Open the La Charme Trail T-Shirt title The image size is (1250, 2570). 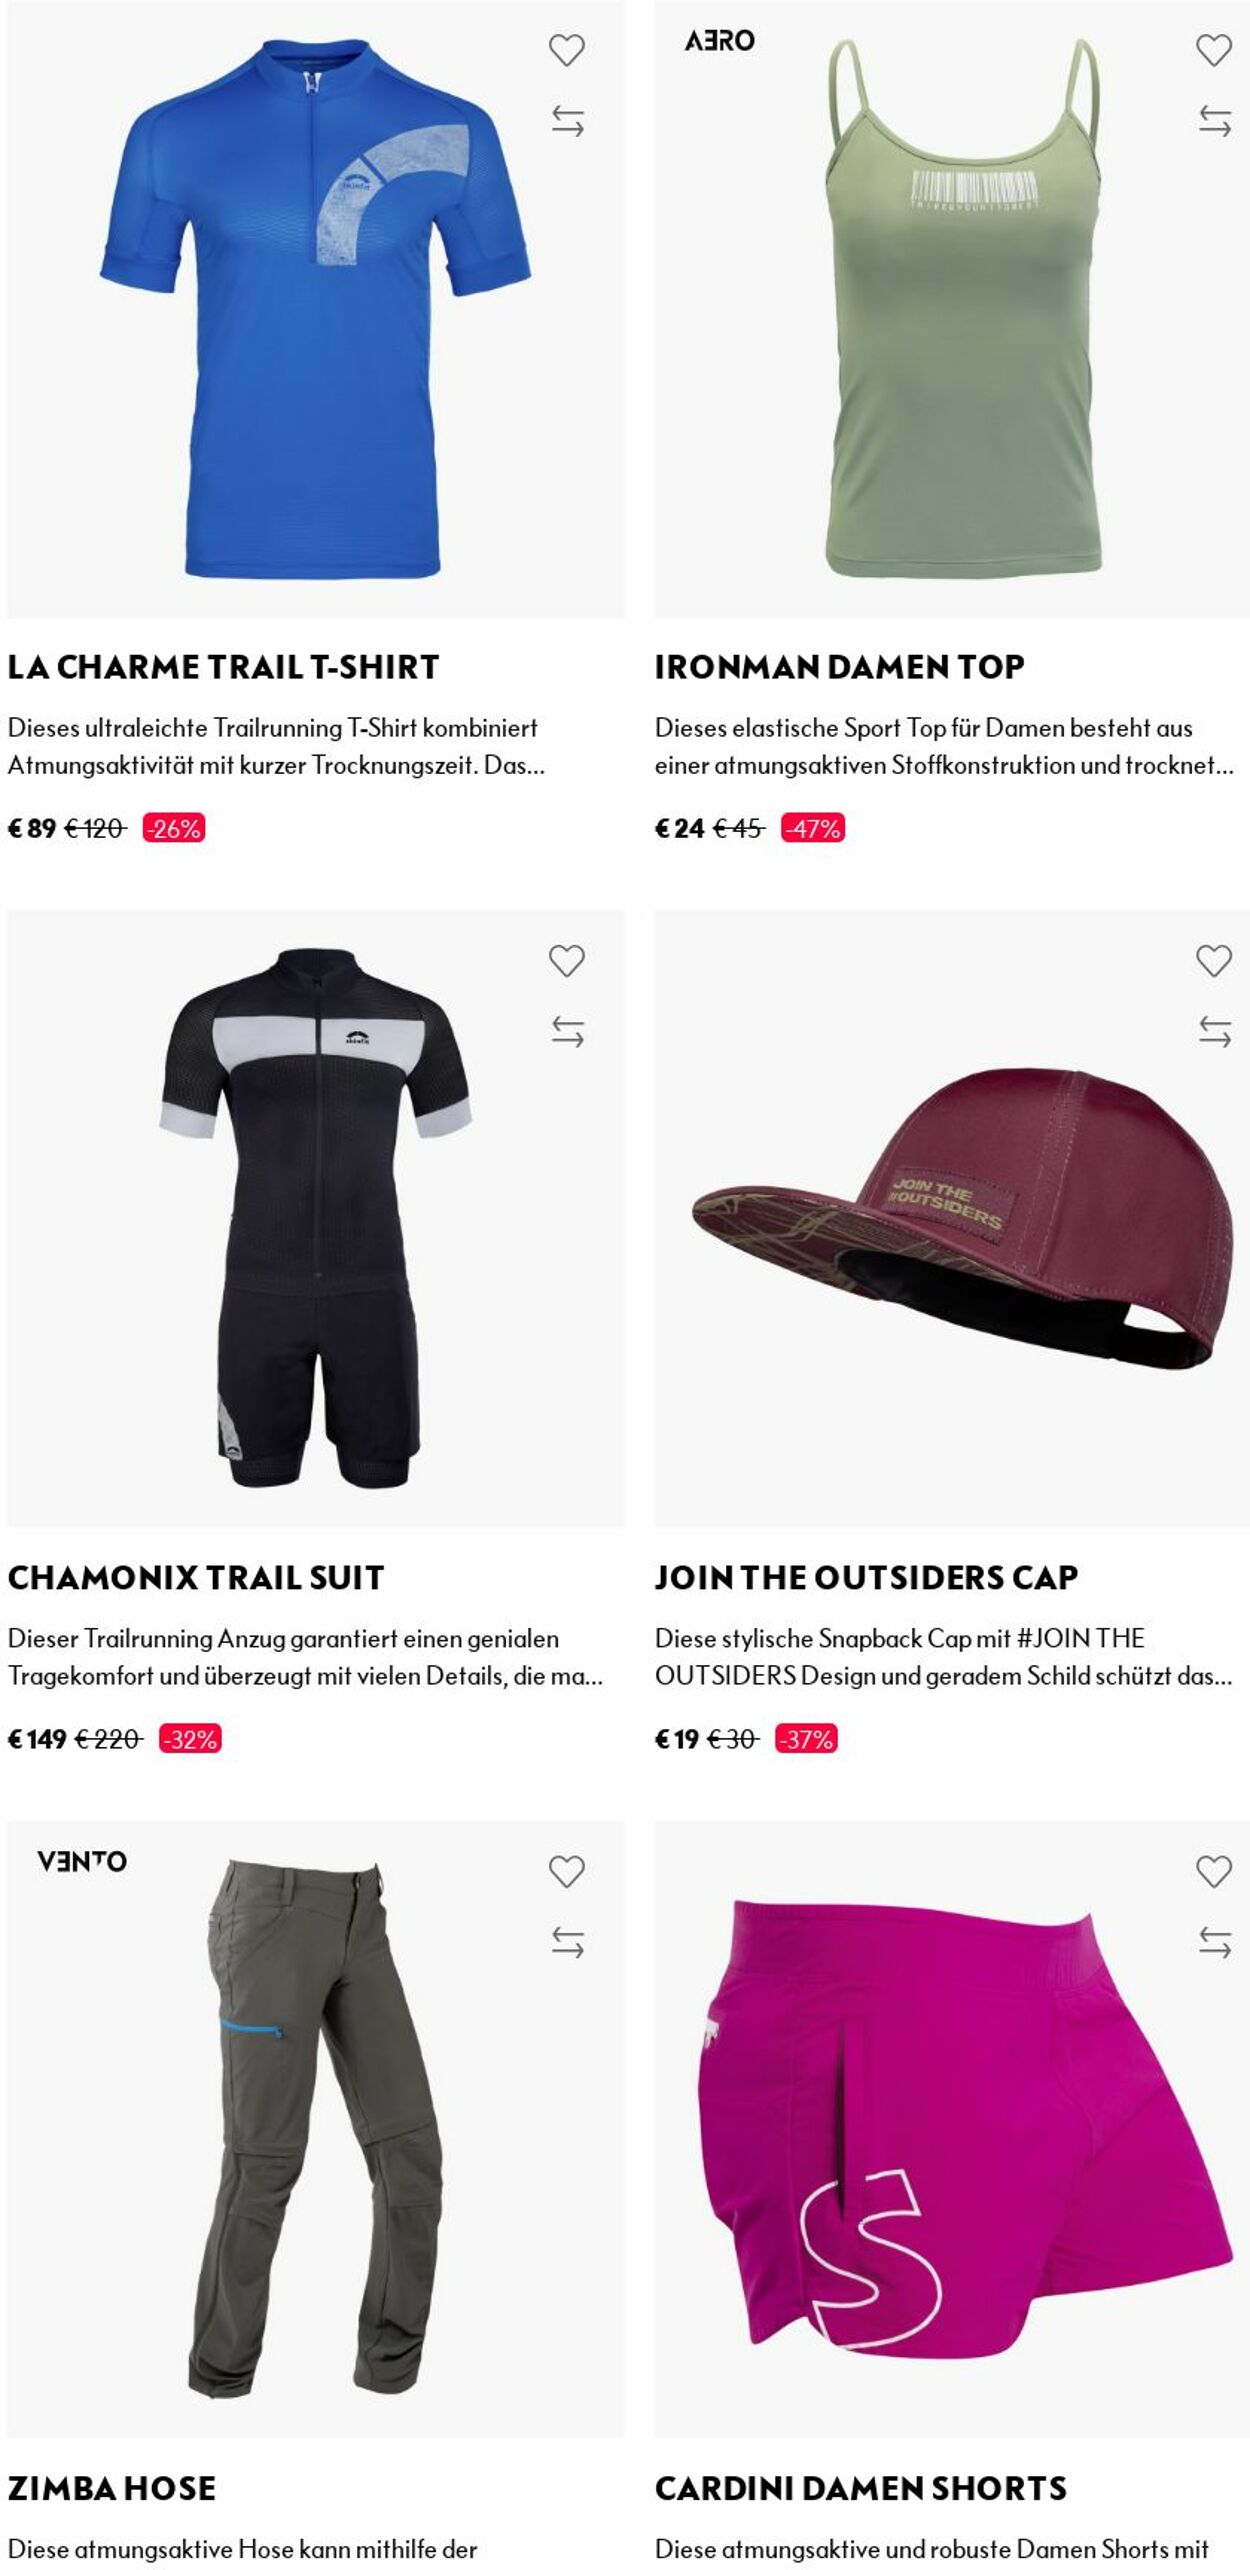[x=223, y=667]
